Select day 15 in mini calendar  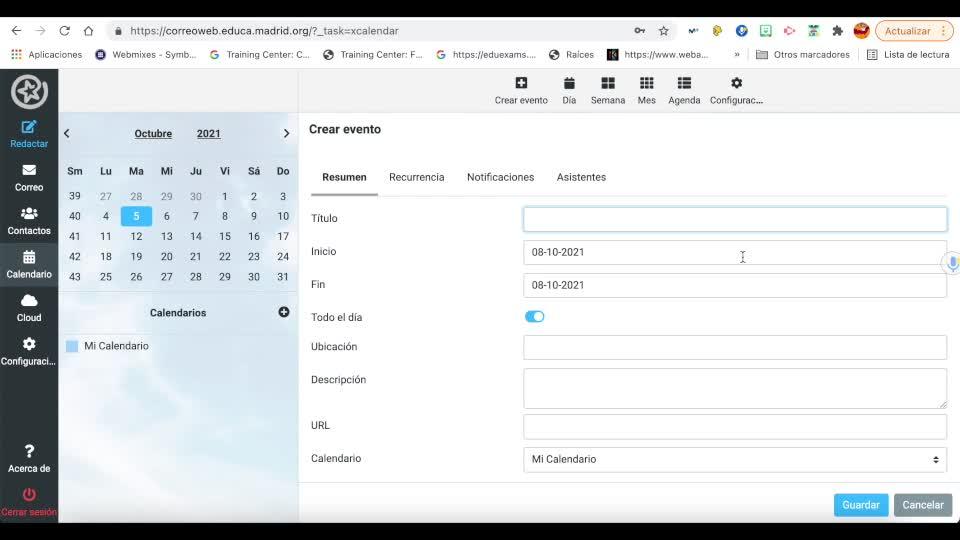pos(225,236)
